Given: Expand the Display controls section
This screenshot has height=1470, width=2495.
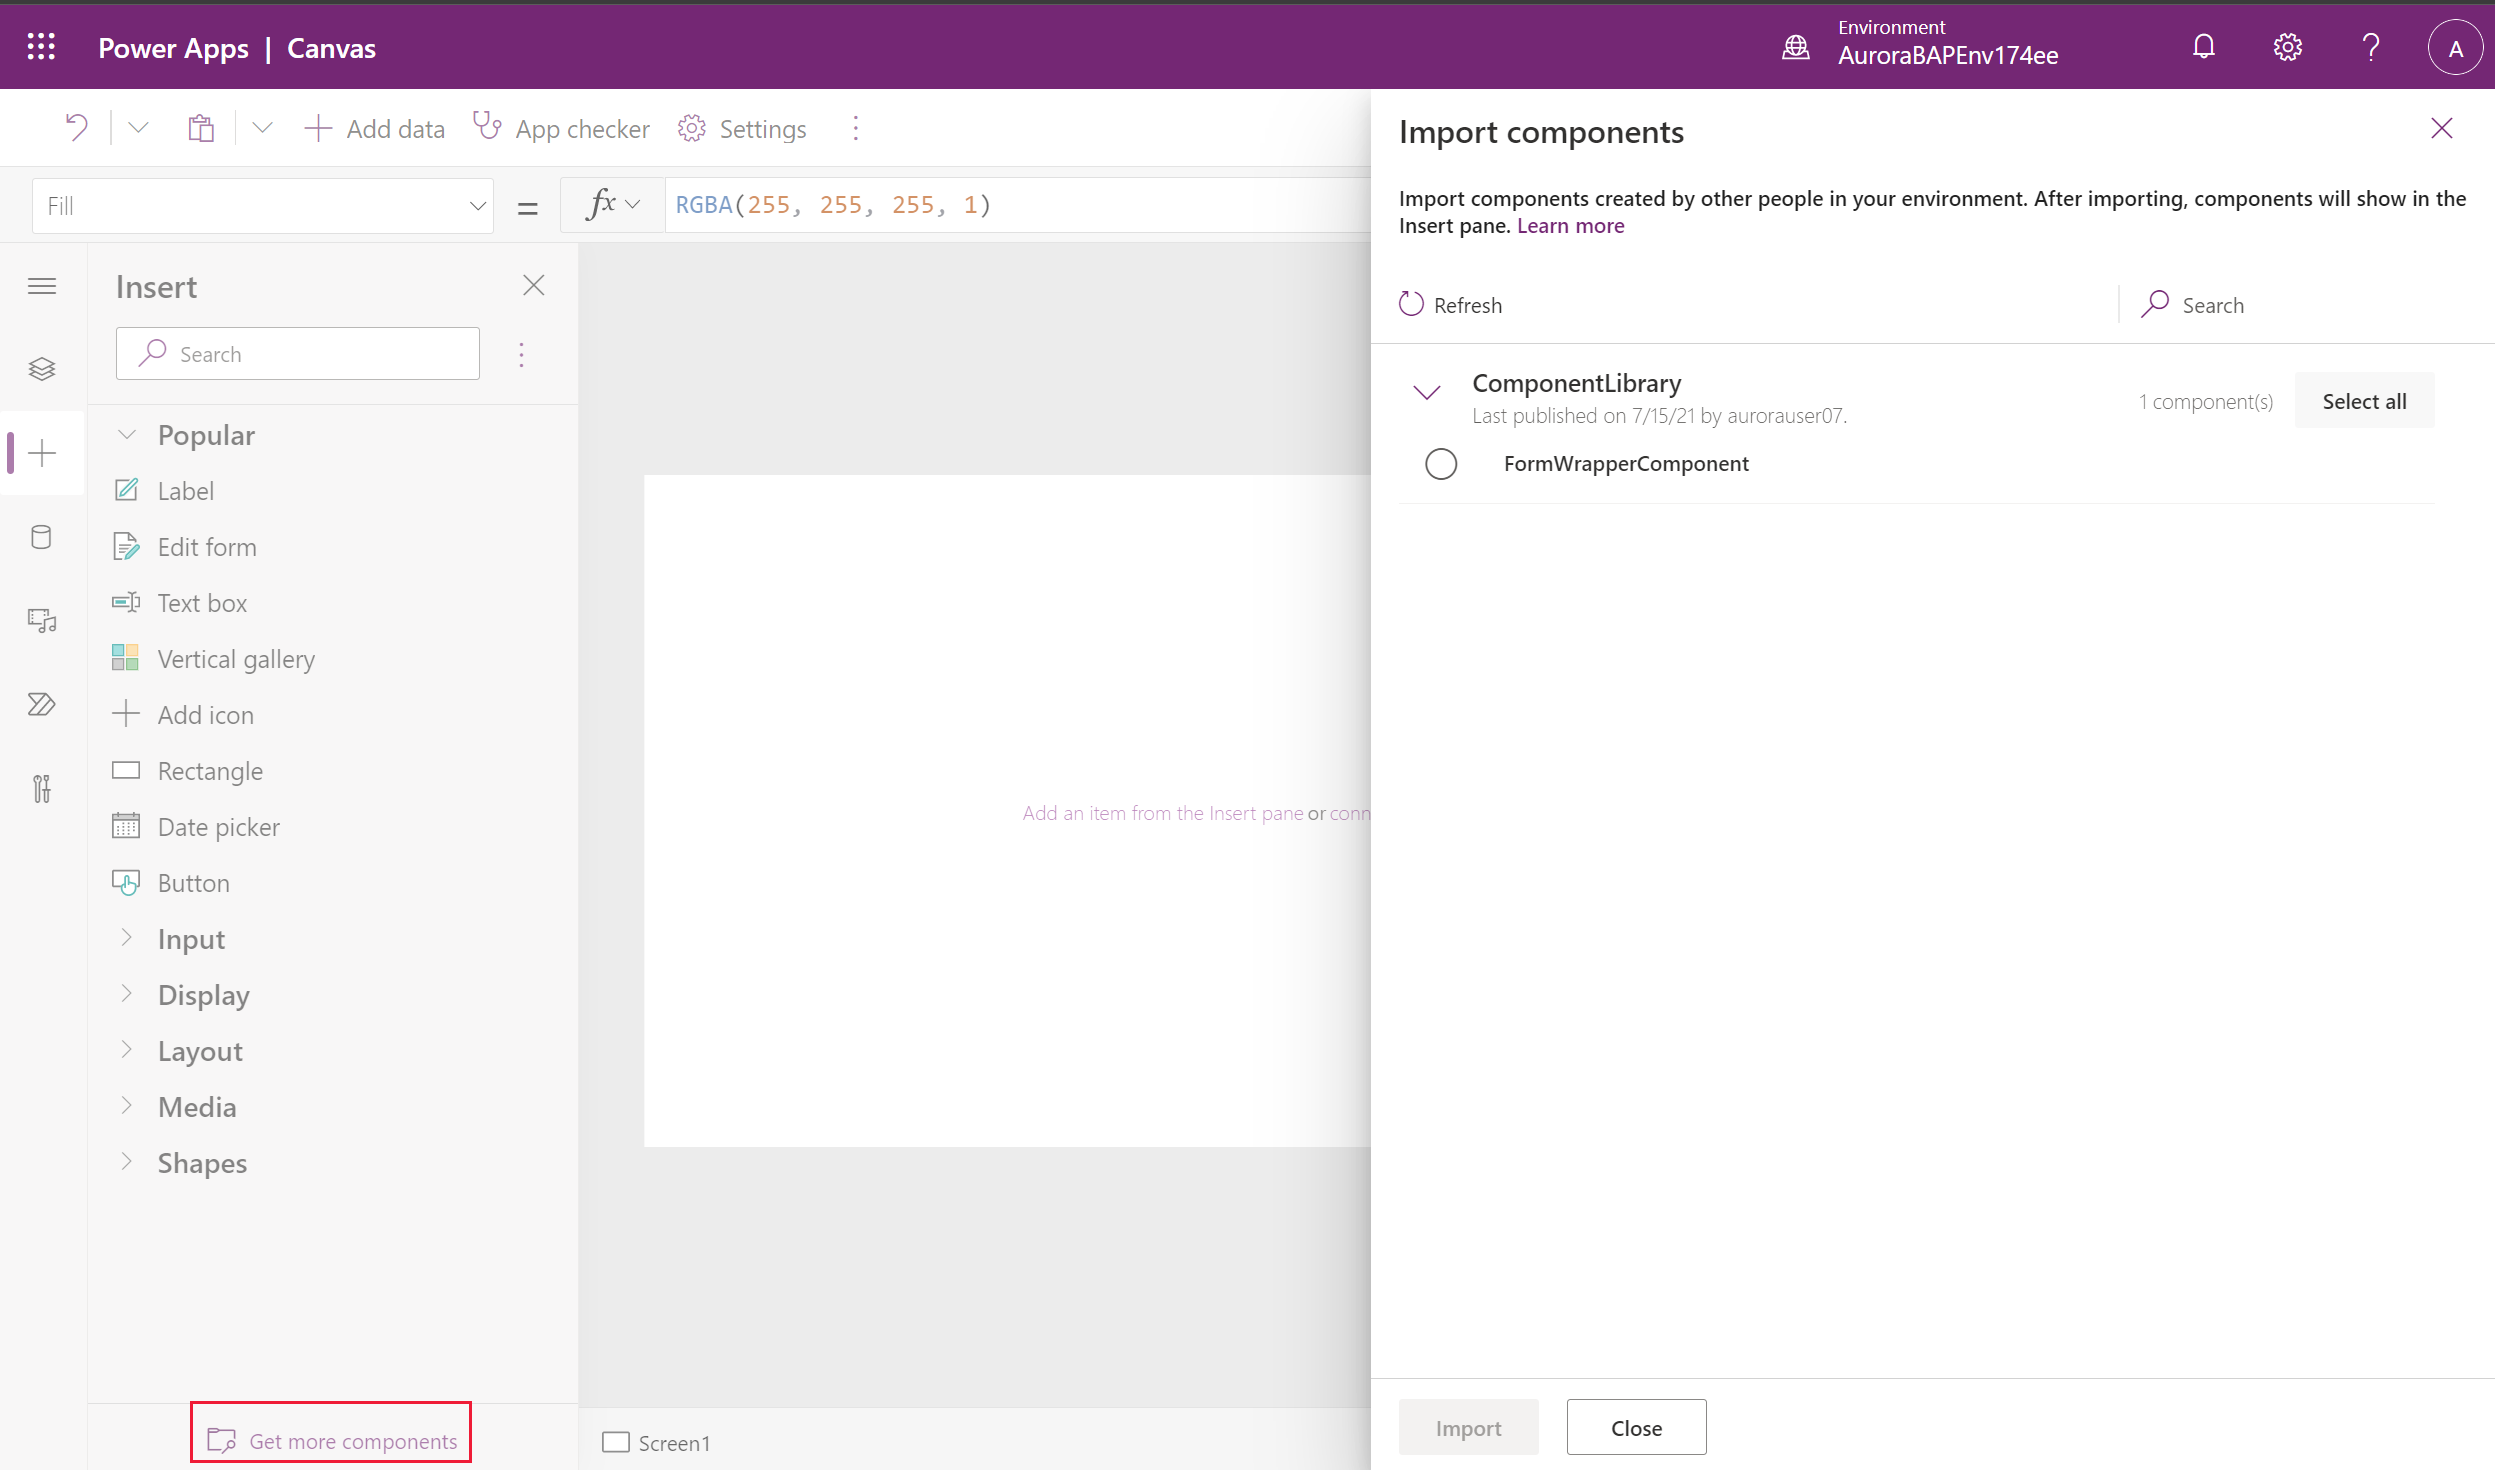Looking at the screenshot, I should (x=203, y=994).
